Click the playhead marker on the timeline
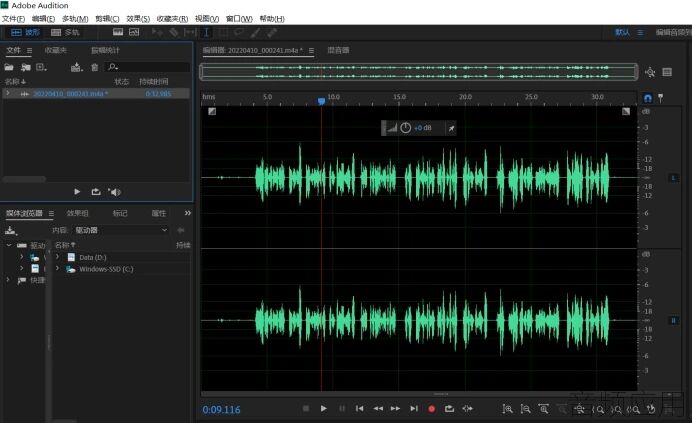 pos(321,101)
